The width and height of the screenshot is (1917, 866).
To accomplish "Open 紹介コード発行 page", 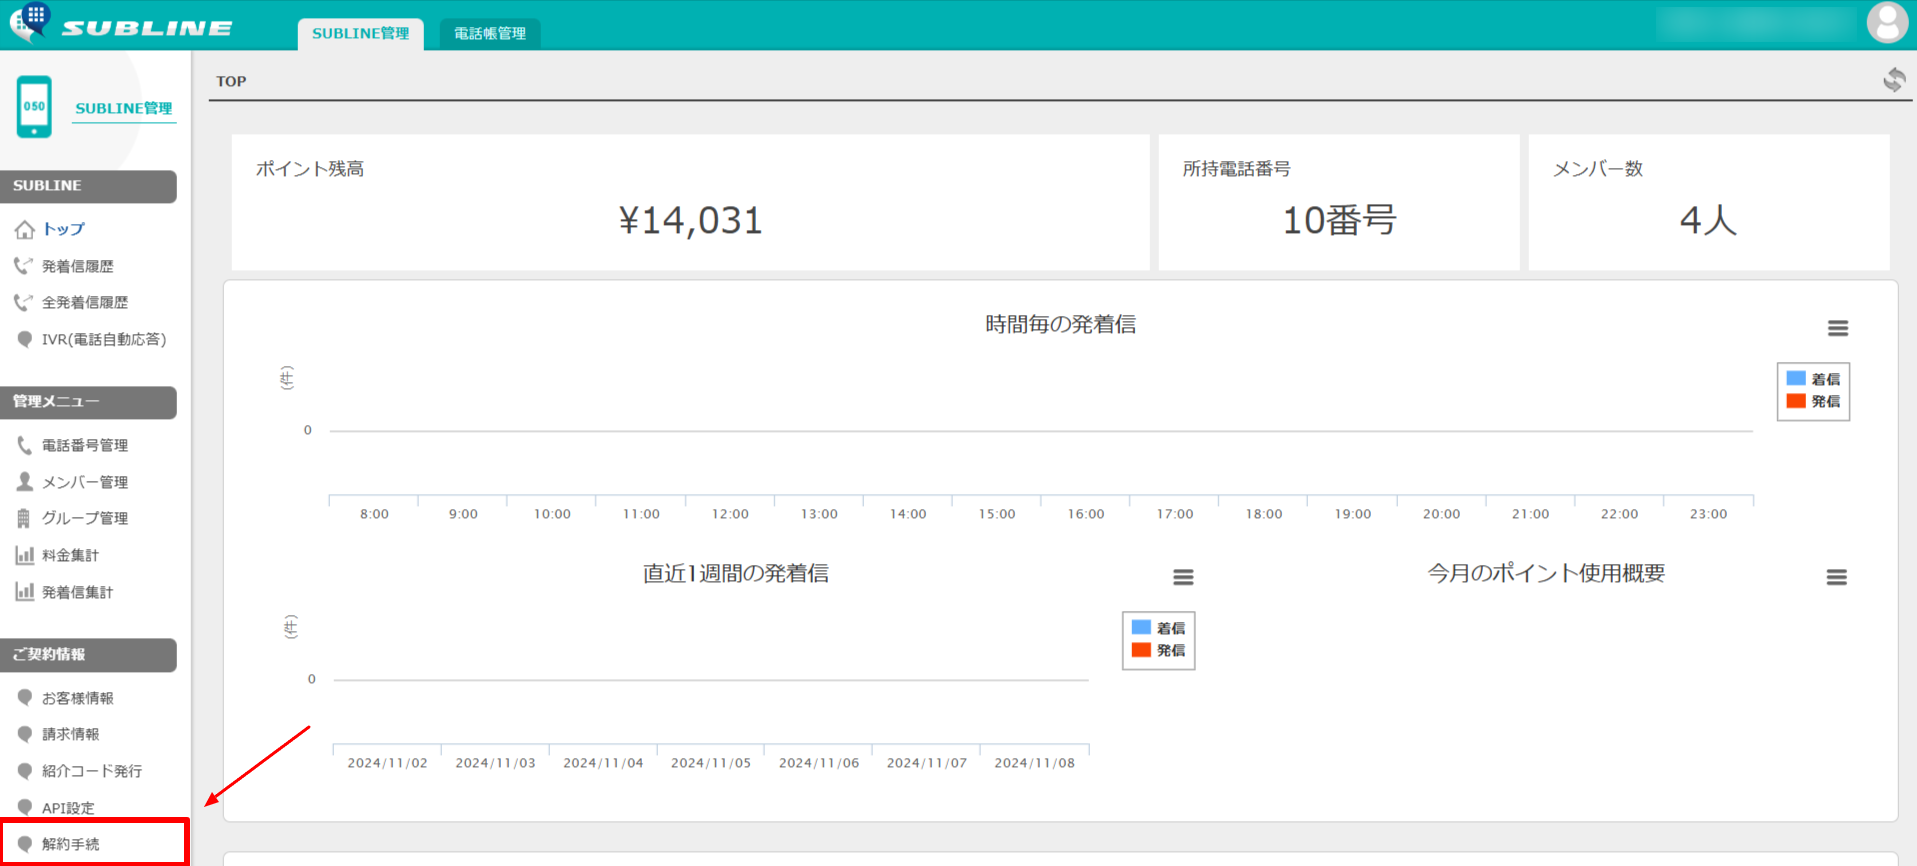I will 92,771.
